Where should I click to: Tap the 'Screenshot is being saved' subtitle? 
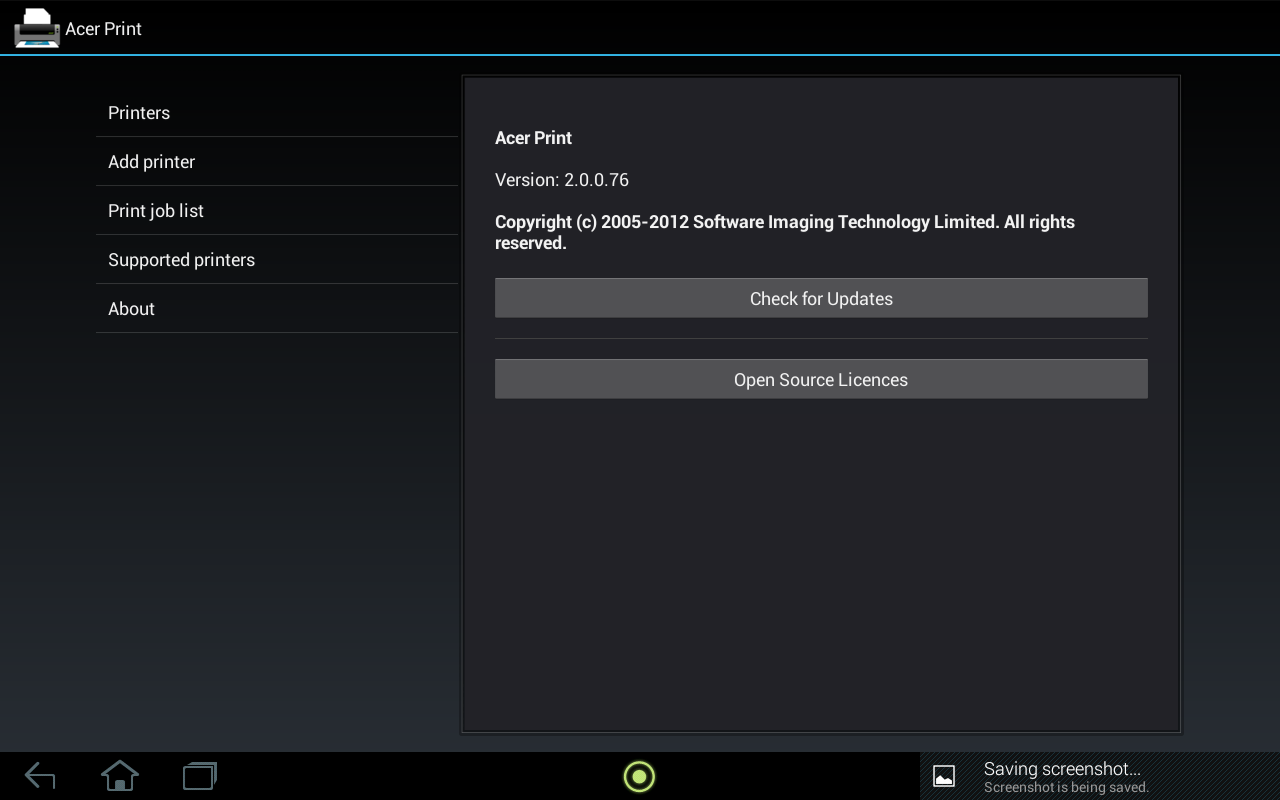[x=1066, y=788]
